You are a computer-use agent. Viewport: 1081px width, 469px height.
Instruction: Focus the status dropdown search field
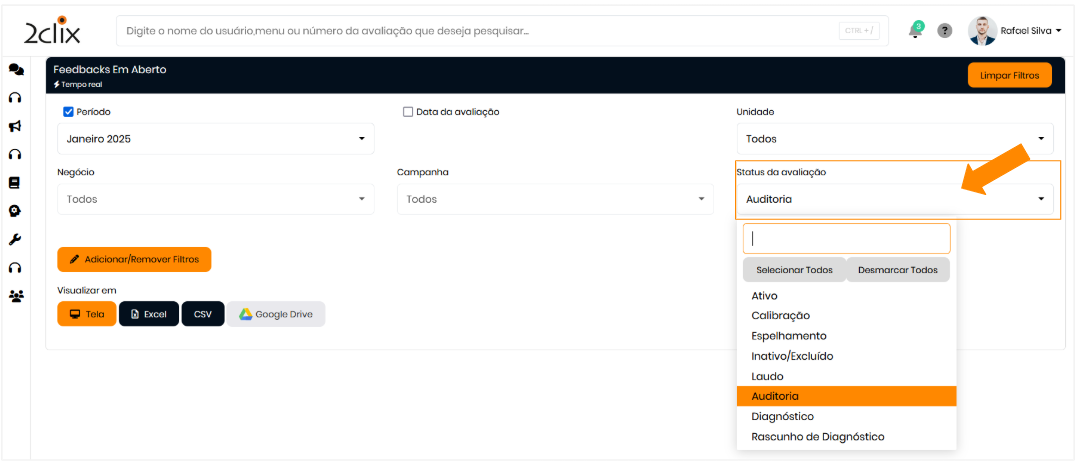[846, 239]
